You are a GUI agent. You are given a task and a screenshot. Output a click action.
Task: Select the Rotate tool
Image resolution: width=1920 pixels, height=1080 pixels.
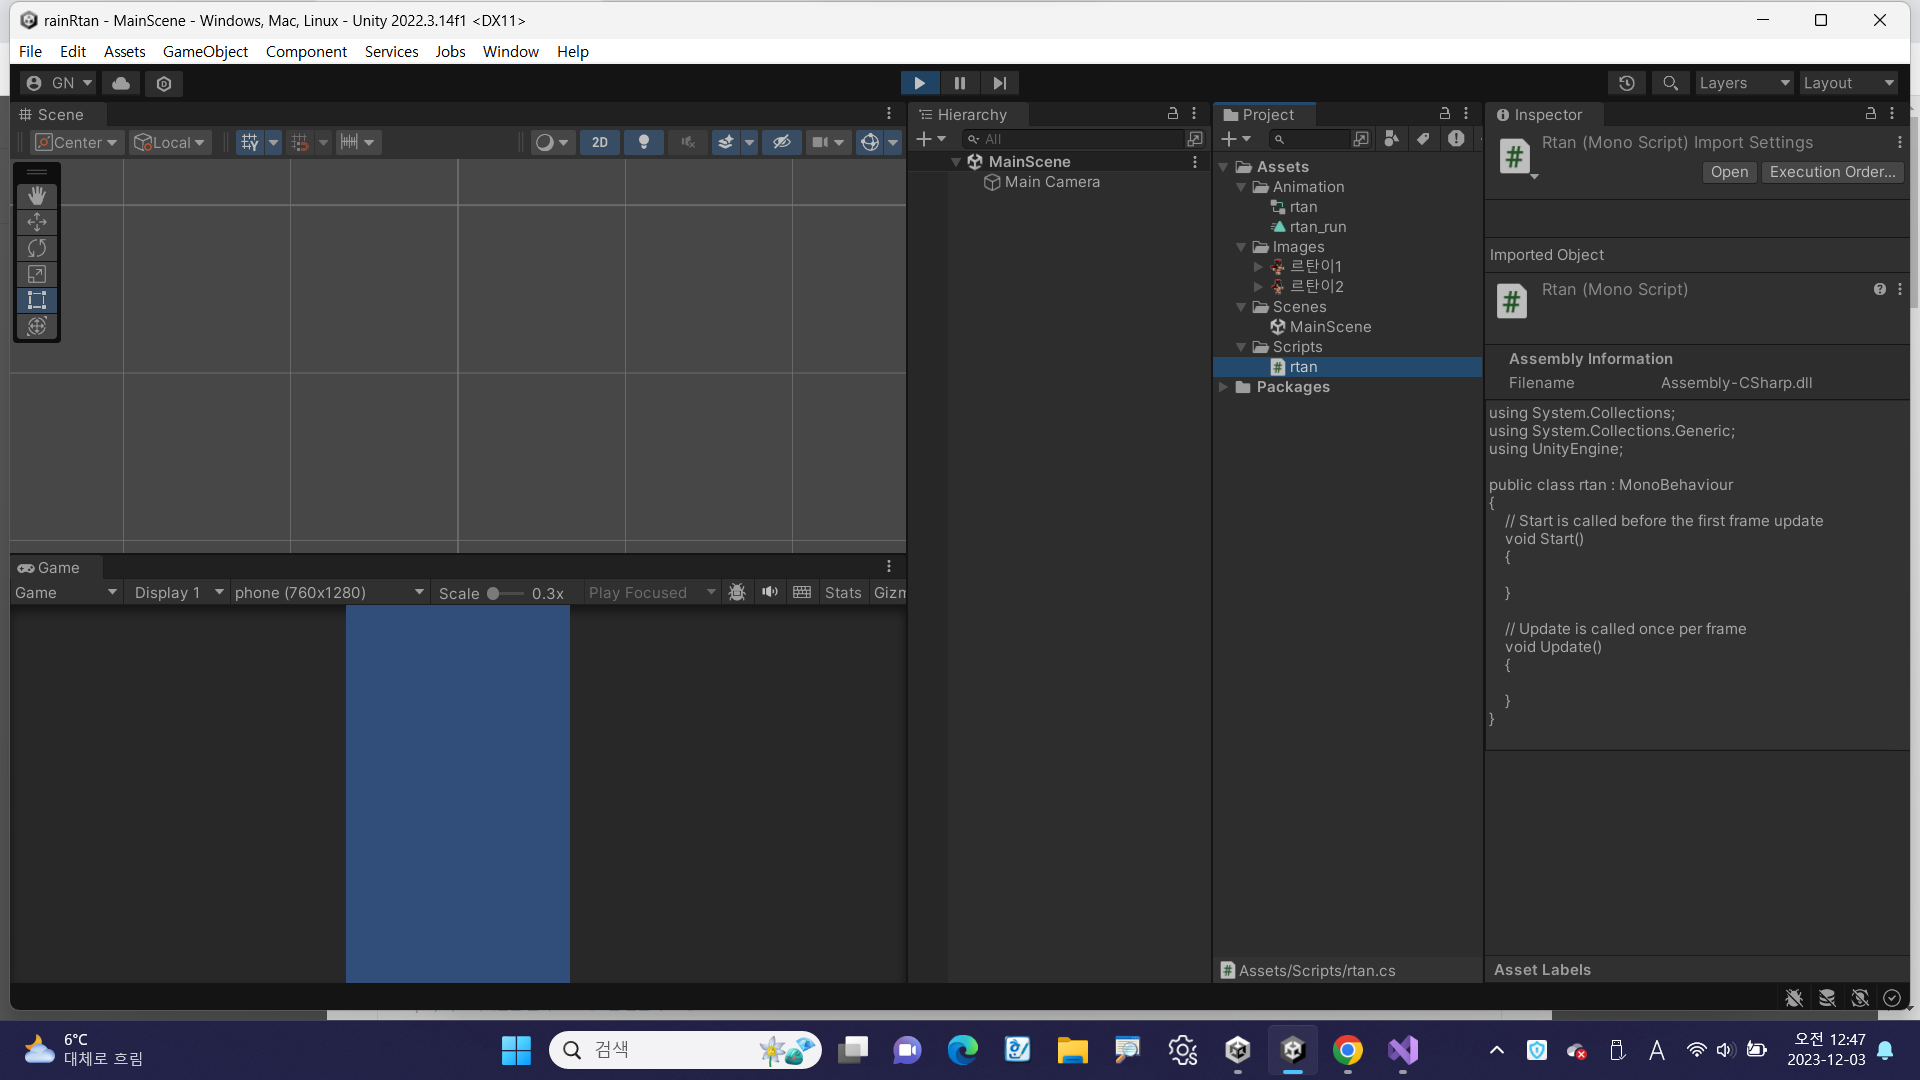coord(37,248)
